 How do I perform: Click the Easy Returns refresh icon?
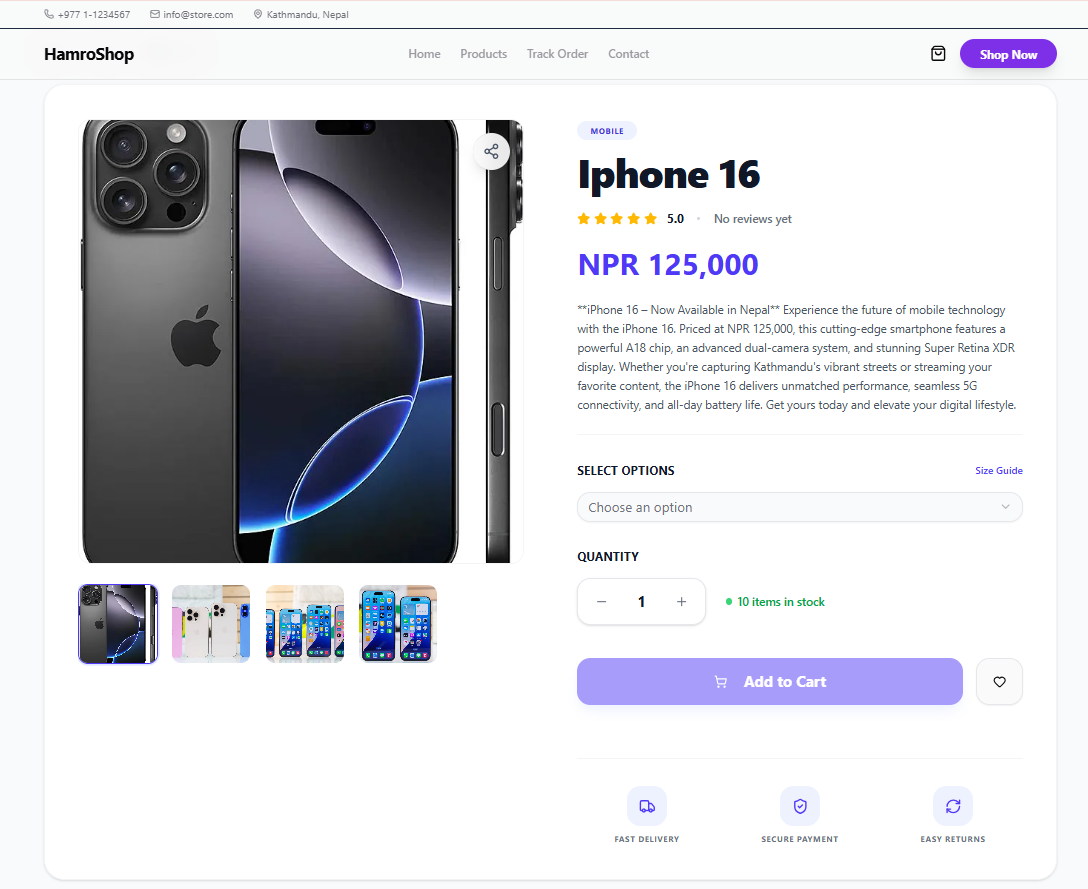pyautogui.click(x=953, y=806)
